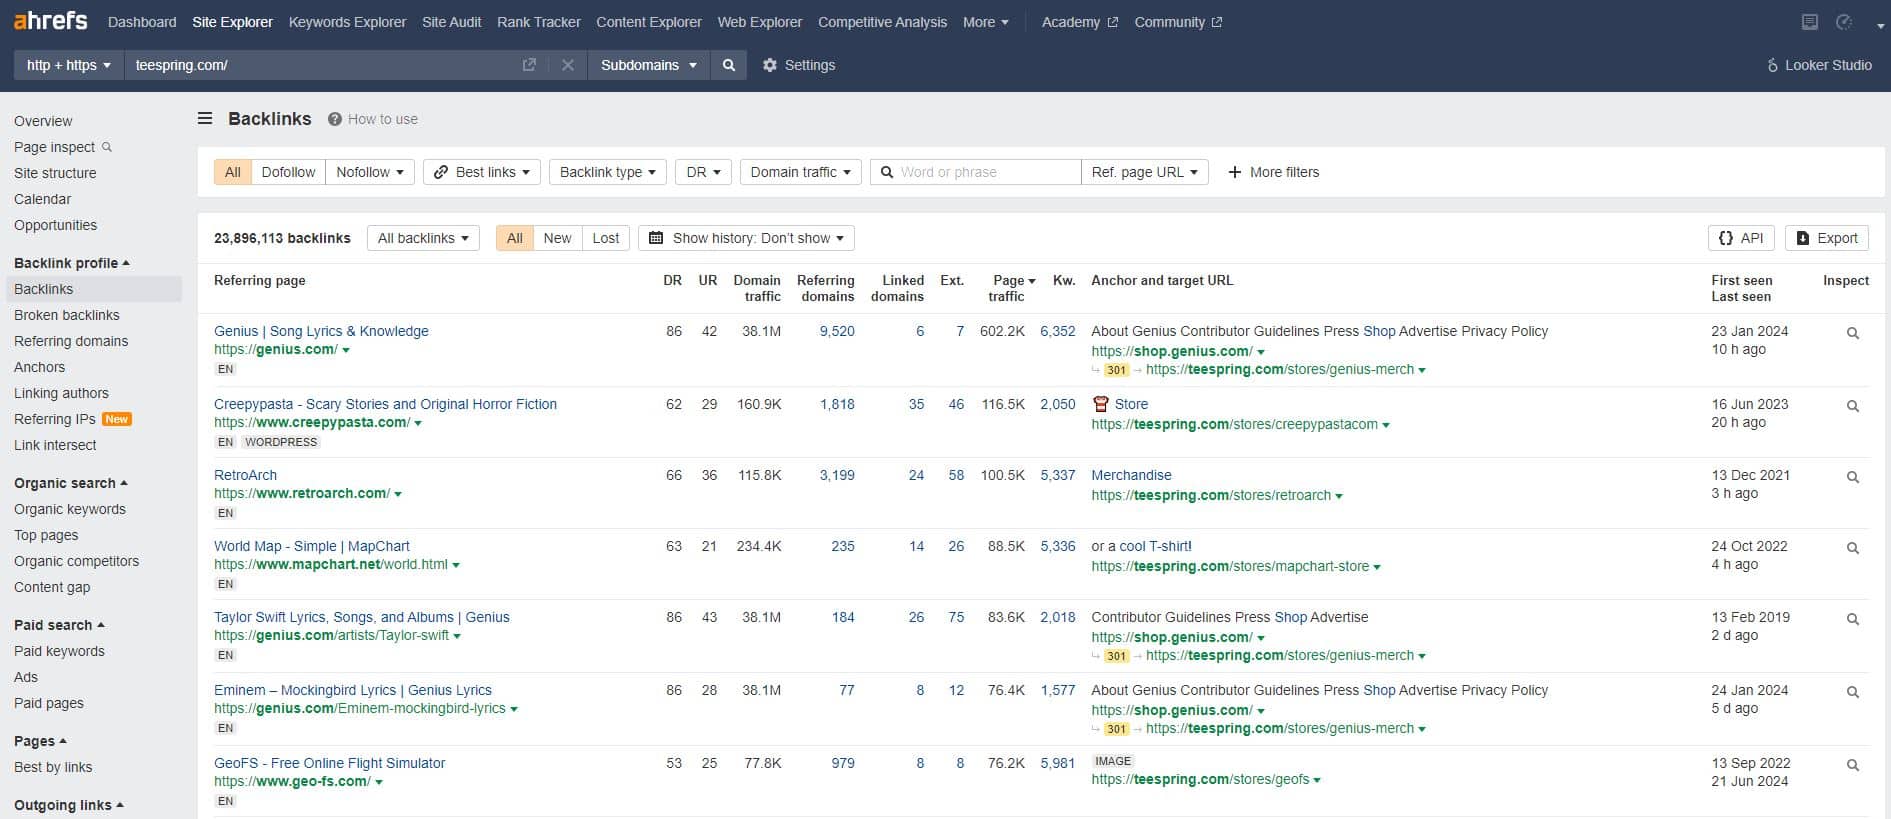Click the search magnifier button
The width and height of the screenshot is (1891, 819).
pos(728,65)
